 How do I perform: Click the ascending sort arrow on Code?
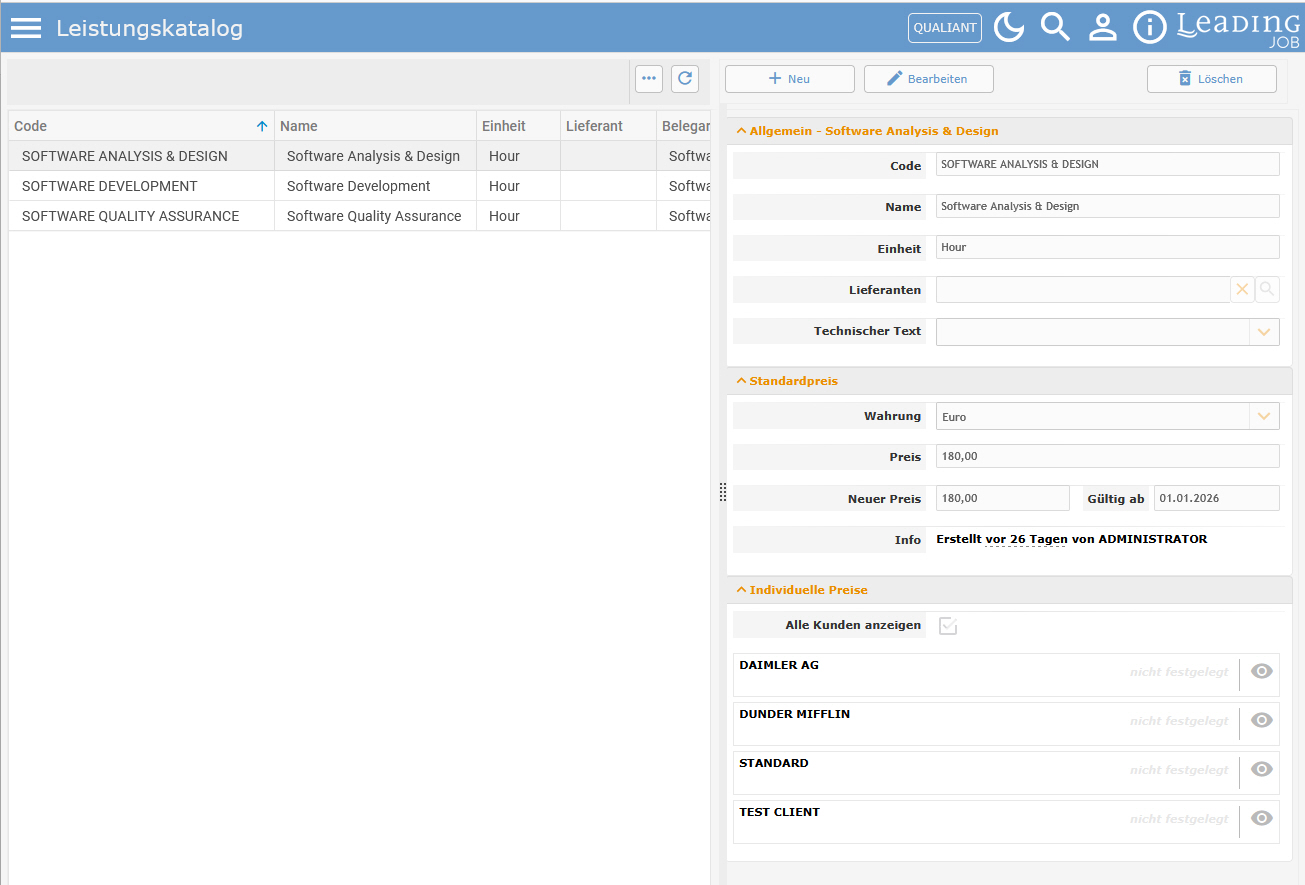tap(262, 126)
